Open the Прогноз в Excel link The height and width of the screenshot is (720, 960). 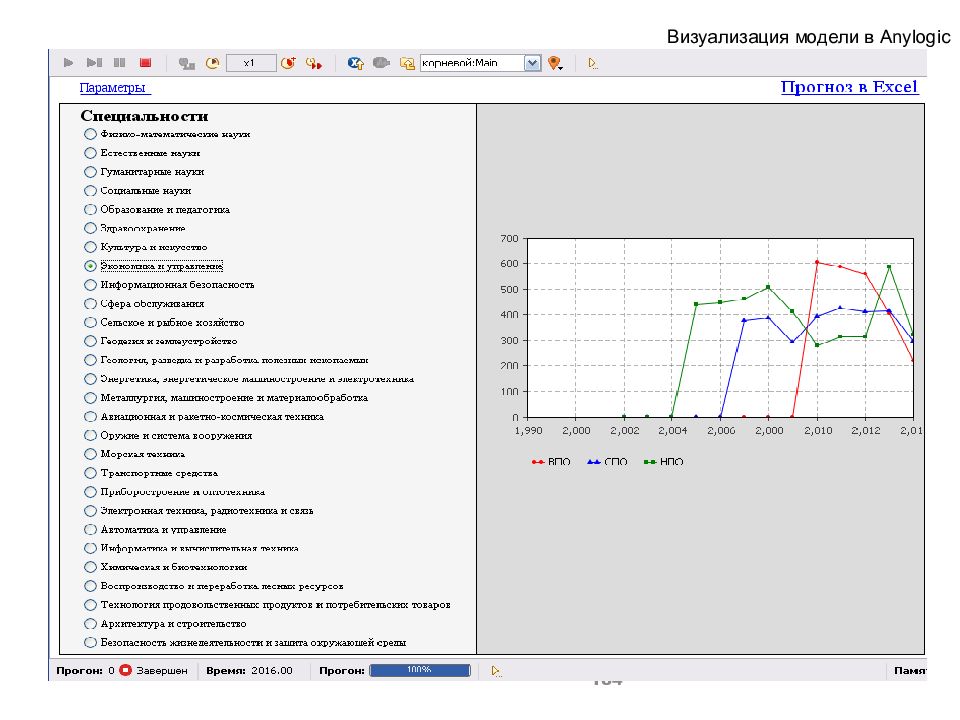point(849,87)
